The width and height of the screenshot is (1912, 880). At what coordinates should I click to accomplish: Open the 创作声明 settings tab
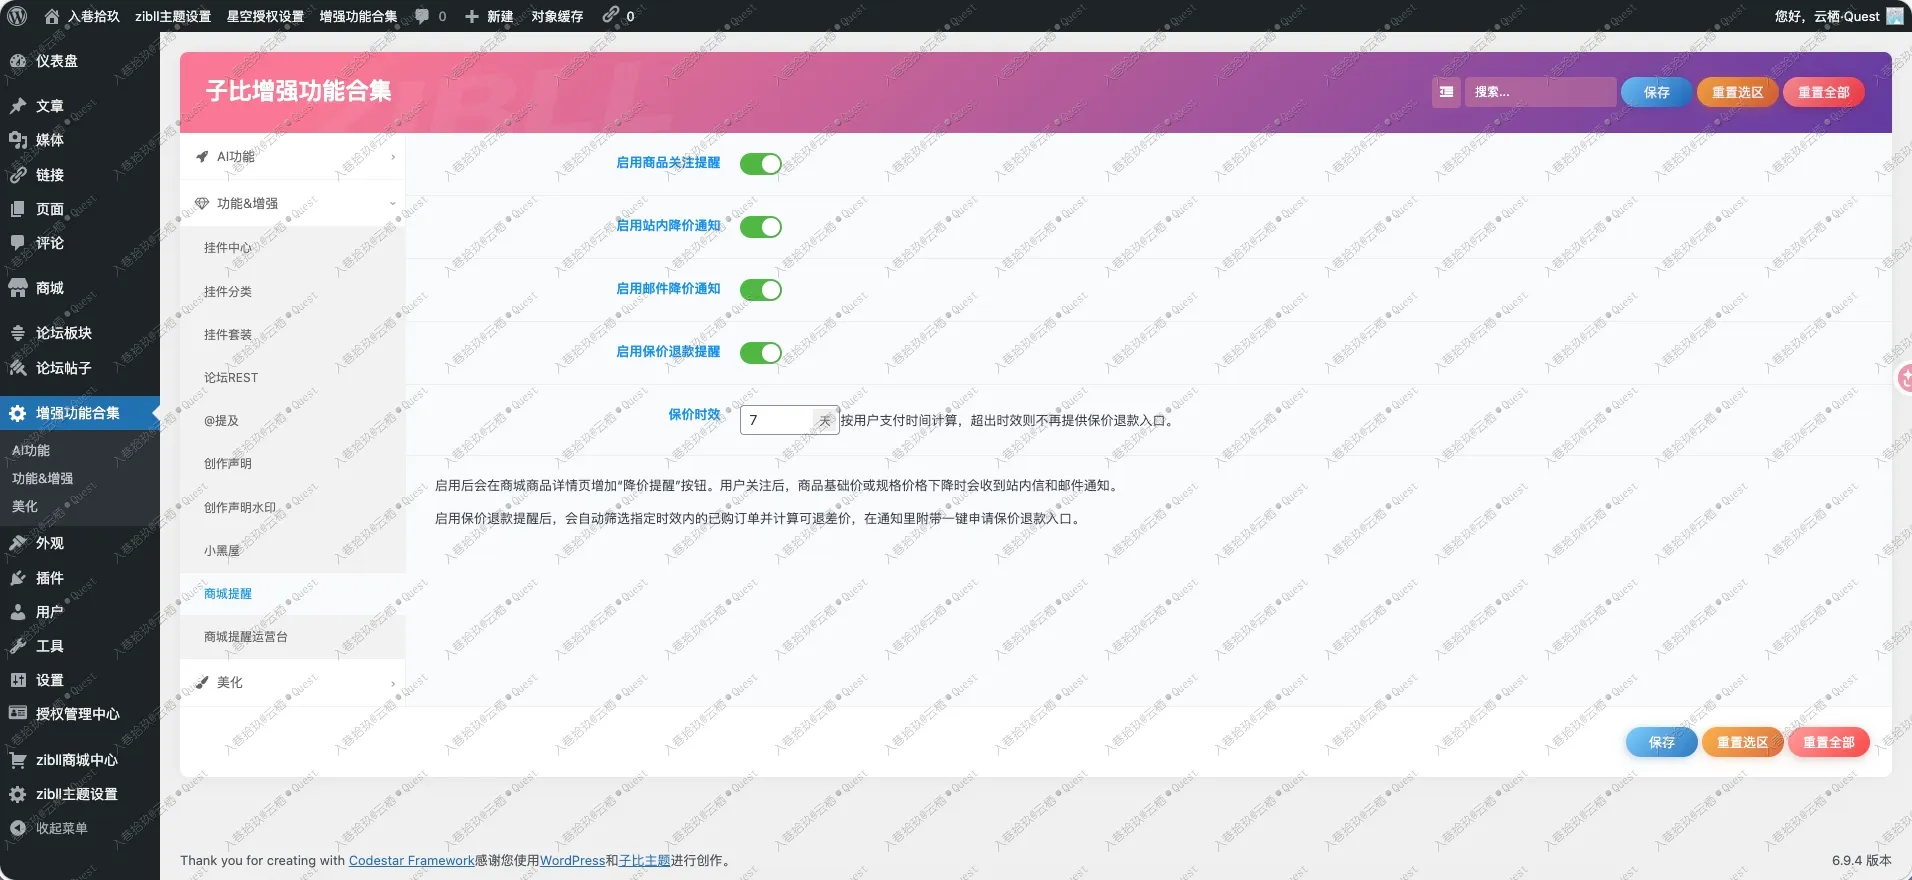click(x=293, y=464)
